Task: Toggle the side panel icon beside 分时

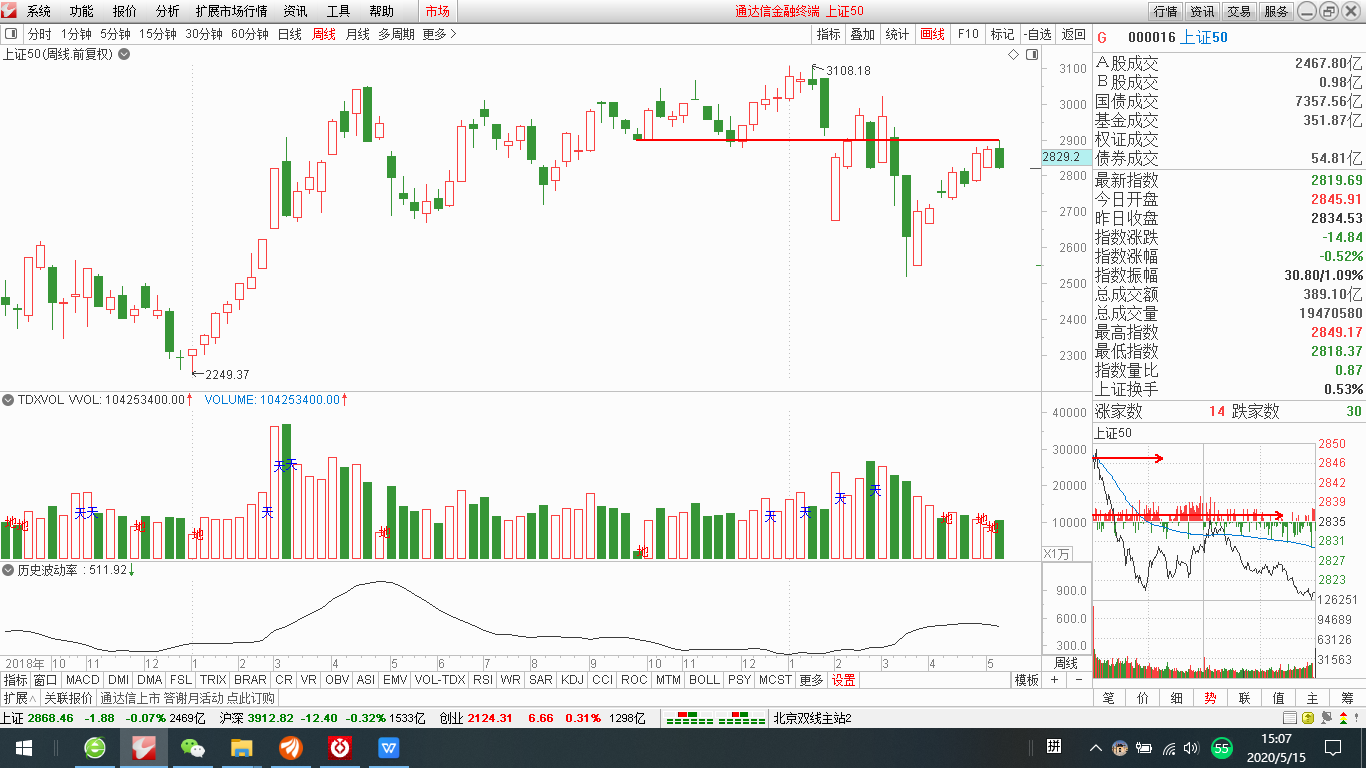Action: (11, 34)
